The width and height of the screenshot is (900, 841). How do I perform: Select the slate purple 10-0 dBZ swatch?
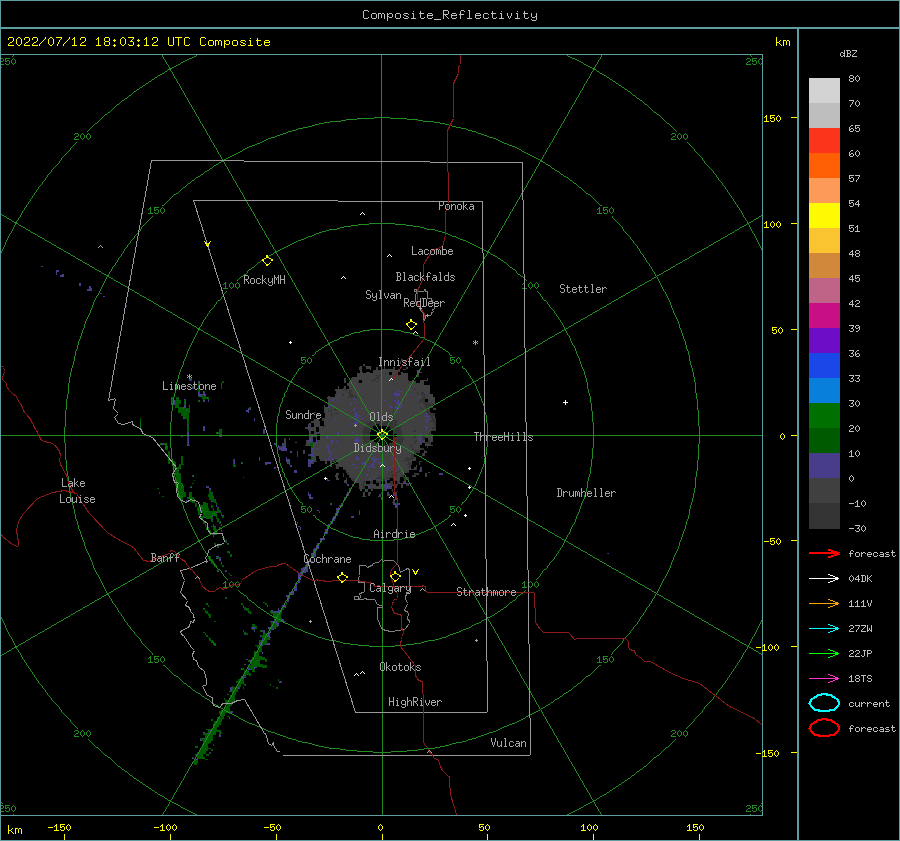coord(824,466)
